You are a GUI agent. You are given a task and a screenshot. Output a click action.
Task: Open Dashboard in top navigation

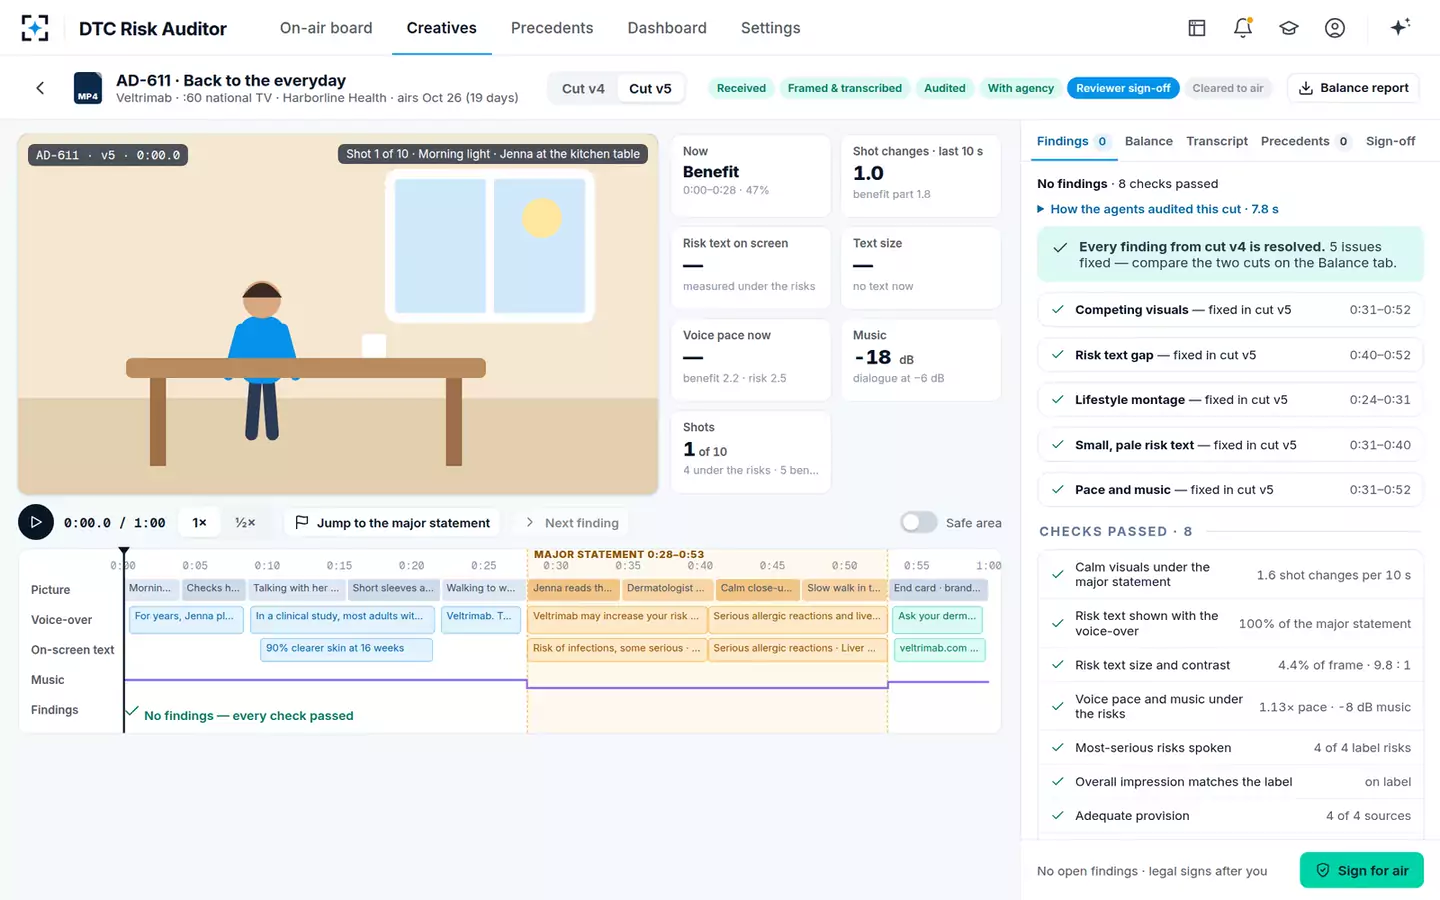point(667,28)
